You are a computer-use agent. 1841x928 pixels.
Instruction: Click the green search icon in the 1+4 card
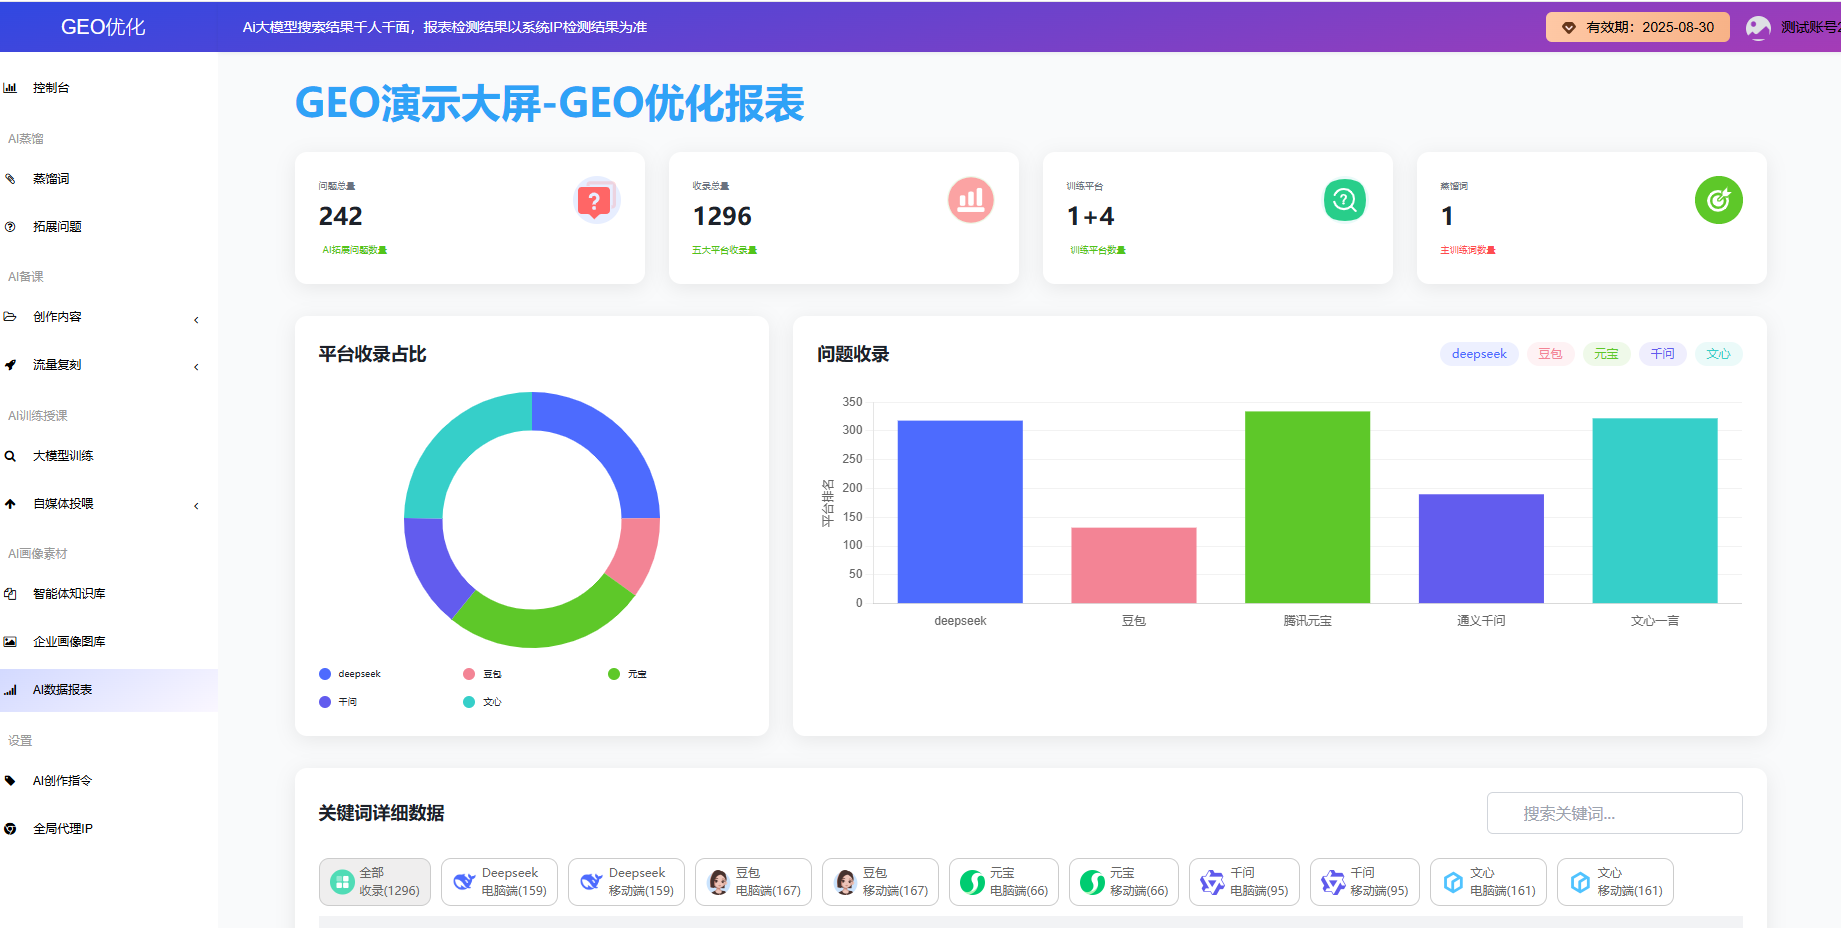1344,200
